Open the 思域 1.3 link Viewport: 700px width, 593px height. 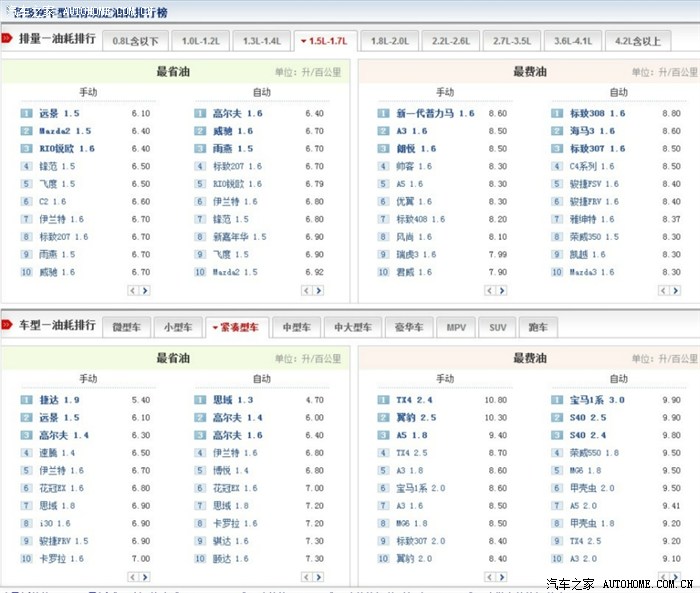point(233,400)
